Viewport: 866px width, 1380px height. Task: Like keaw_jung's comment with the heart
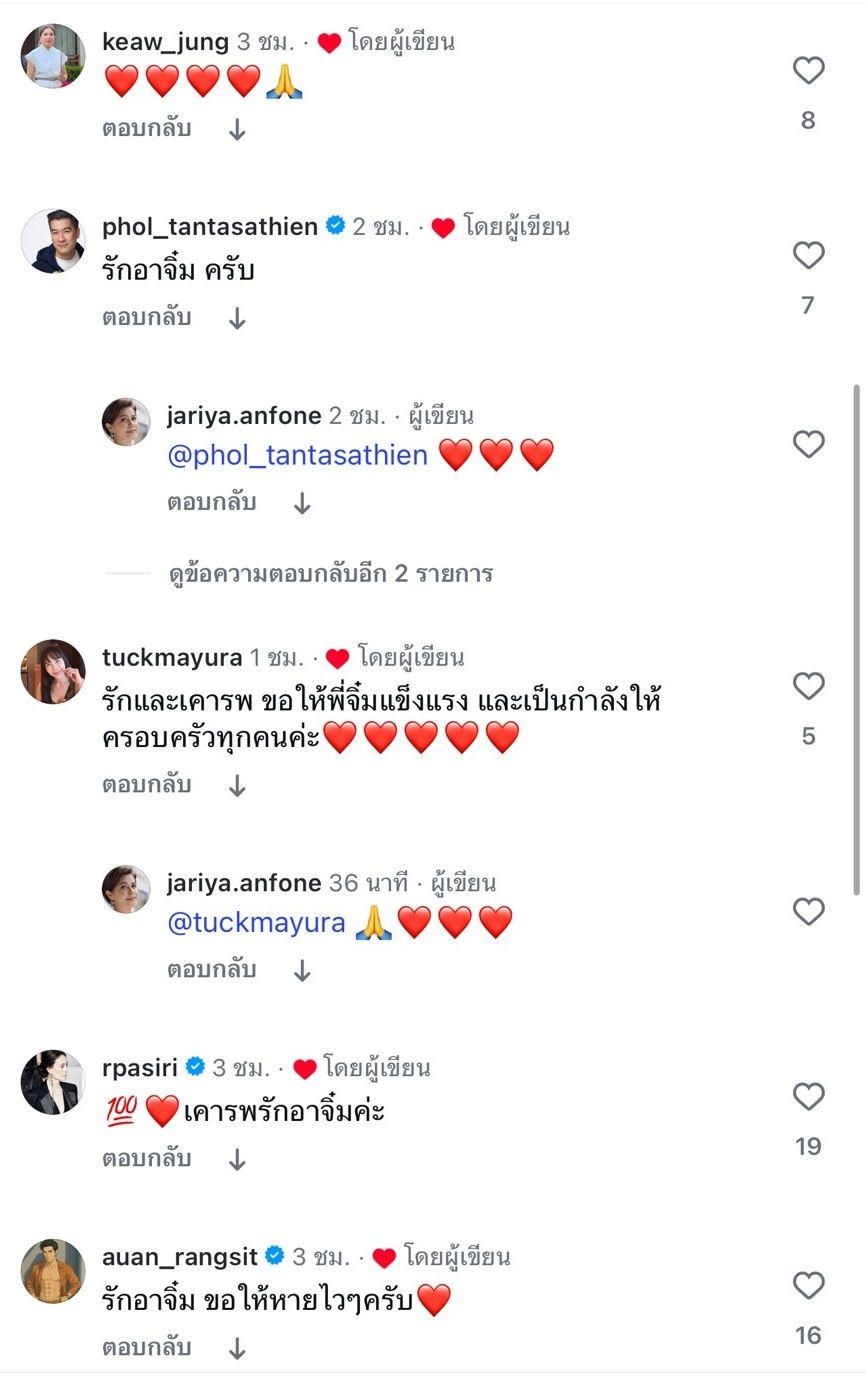click(808, 71)
